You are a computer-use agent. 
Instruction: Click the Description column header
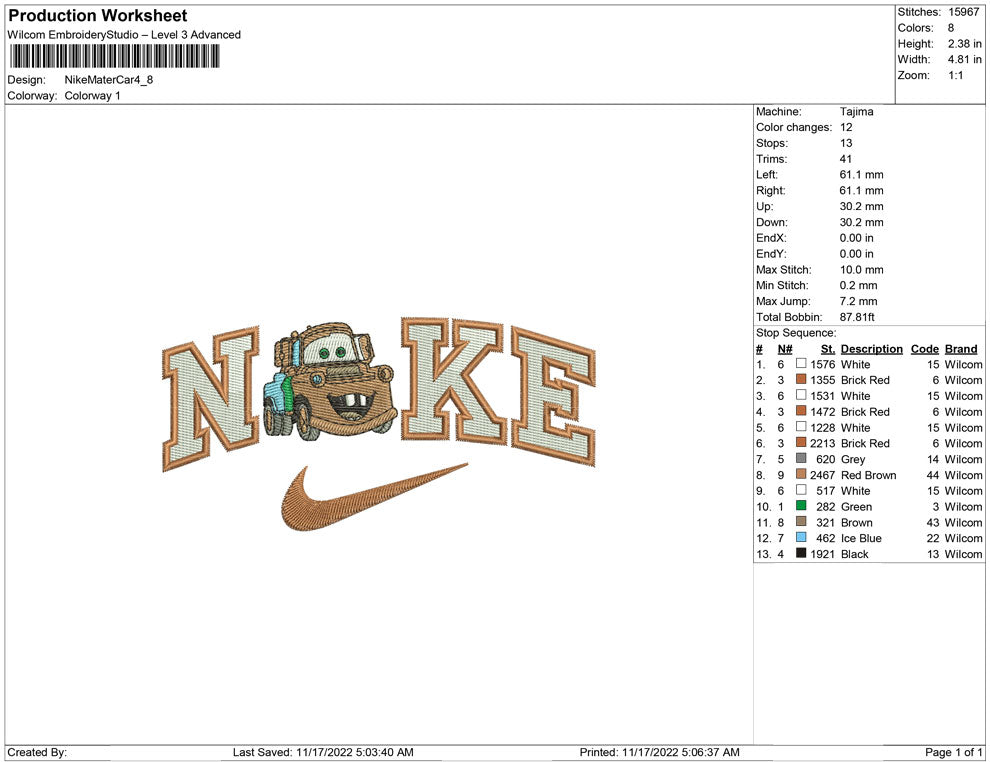click(872, 349)
